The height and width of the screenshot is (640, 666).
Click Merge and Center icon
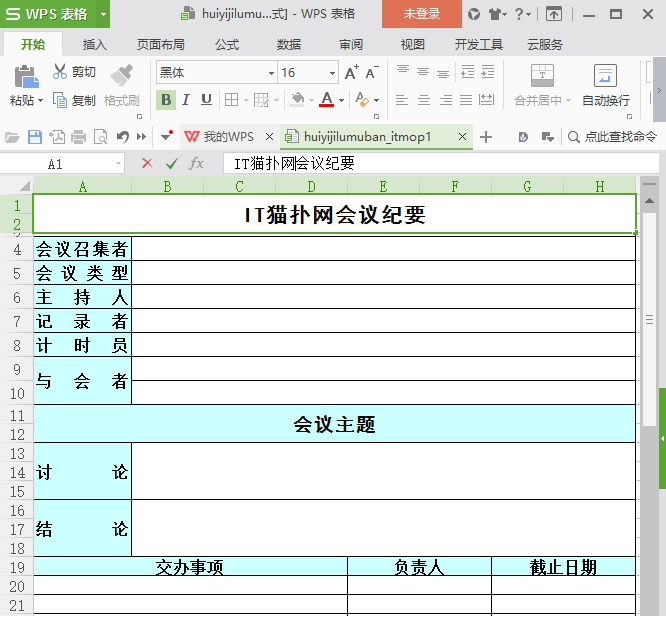tap(542, 76)
